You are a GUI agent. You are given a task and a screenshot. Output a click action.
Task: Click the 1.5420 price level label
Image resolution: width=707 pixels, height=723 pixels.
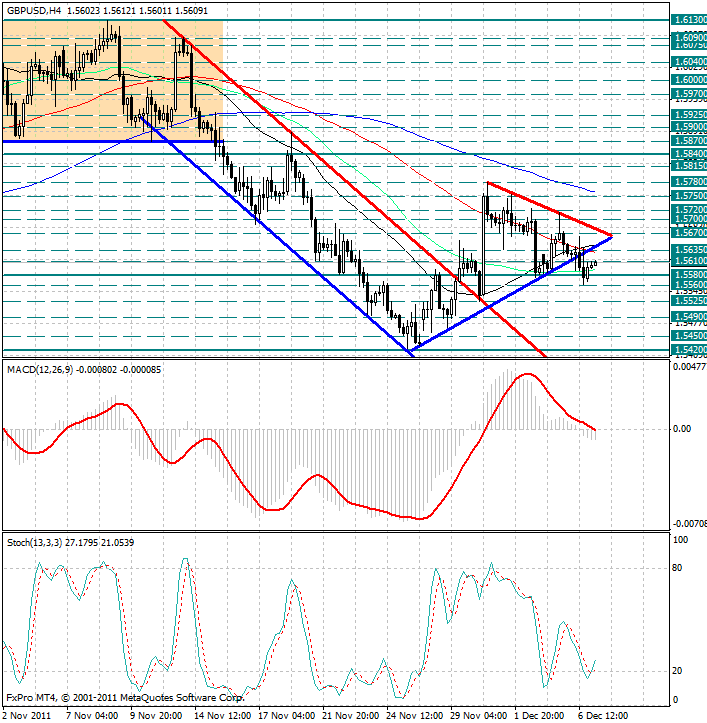(689, 350)
